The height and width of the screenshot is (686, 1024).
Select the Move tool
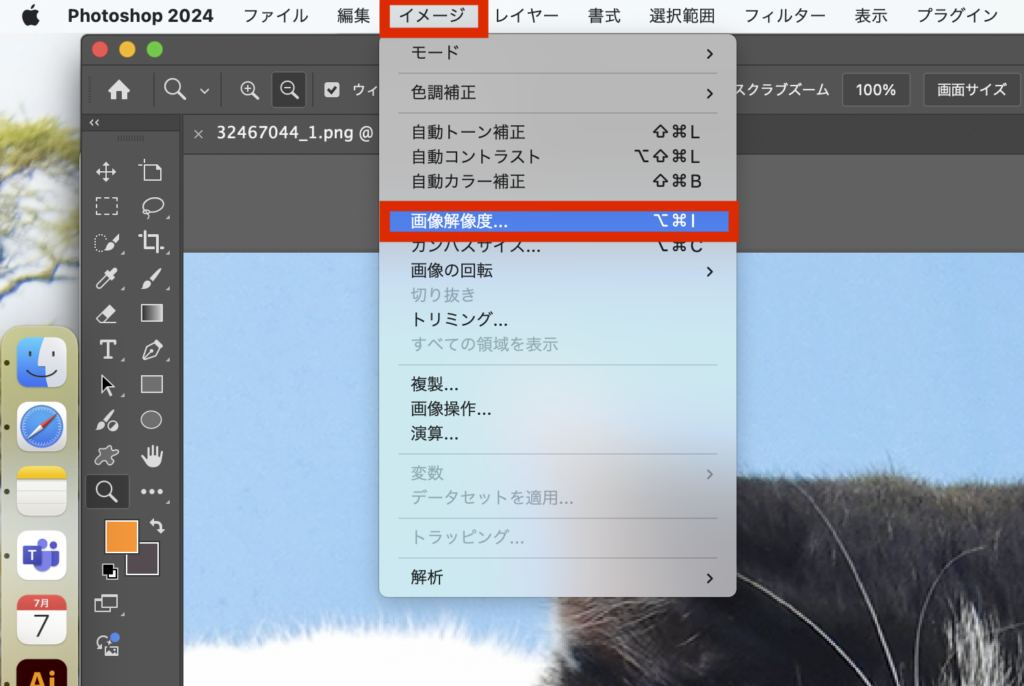click(x=106, y=172)
